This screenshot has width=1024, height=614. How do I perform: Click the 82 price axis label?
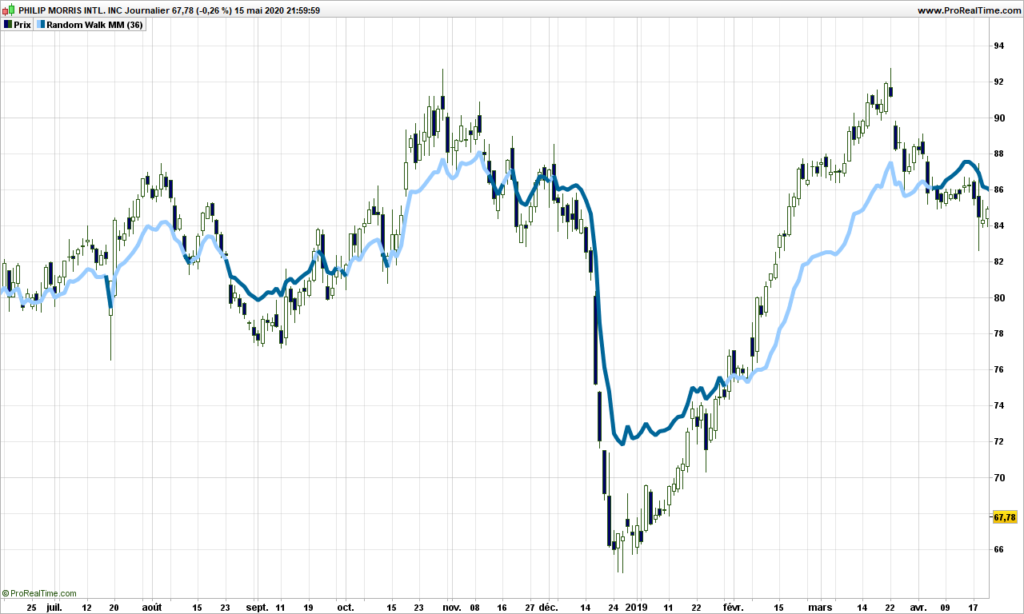(x=999, y=261)
